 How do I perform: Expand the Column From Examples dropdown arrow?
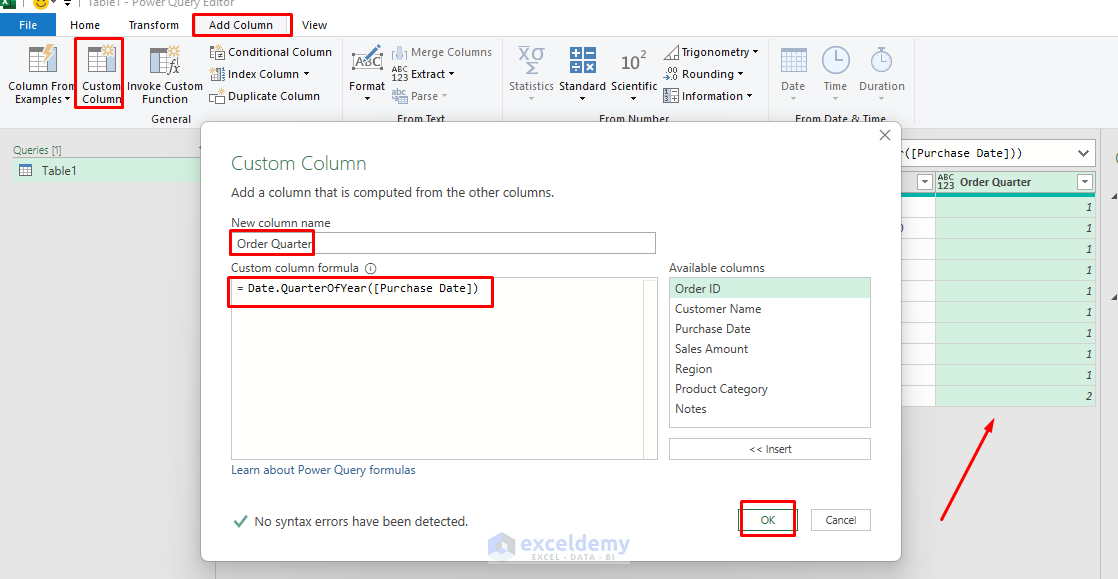pyautogui.click(x=67, y=99)
